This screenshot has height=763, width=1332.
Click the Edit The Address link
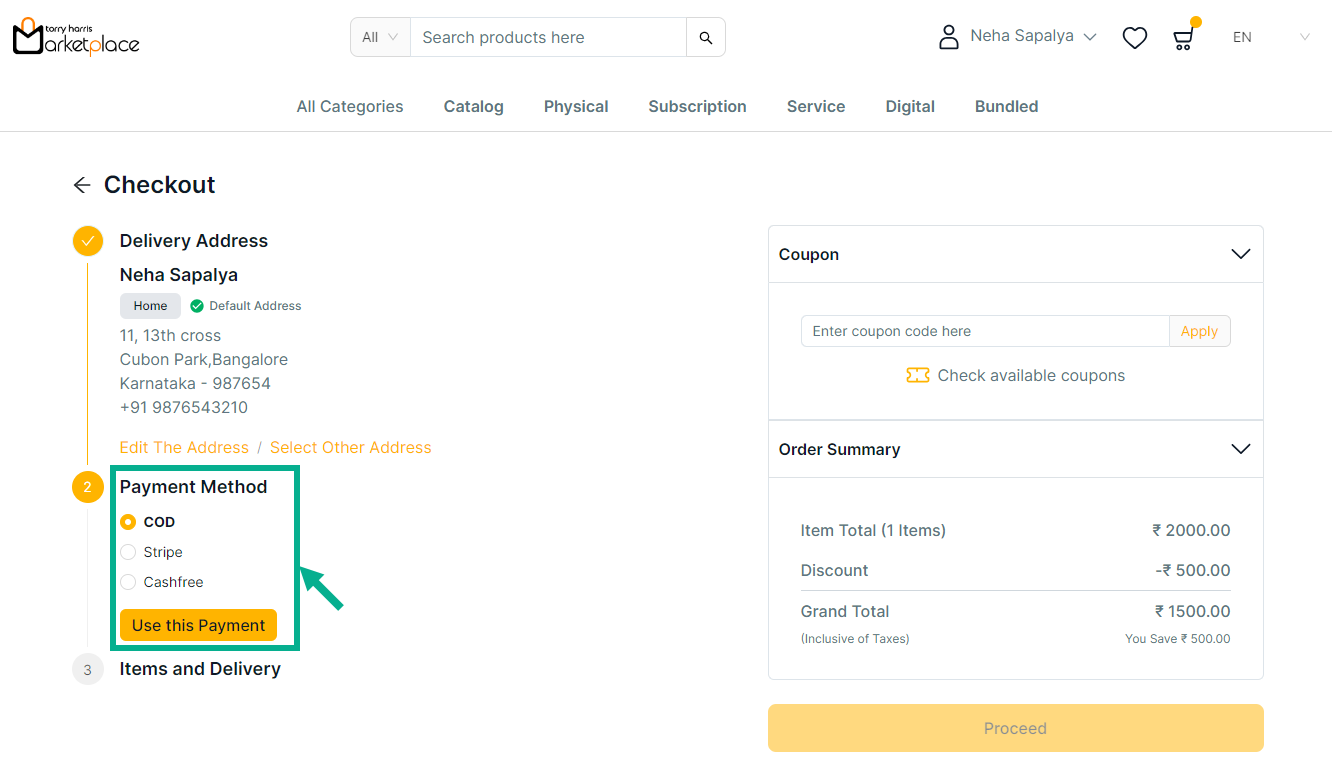click(184, 448)
